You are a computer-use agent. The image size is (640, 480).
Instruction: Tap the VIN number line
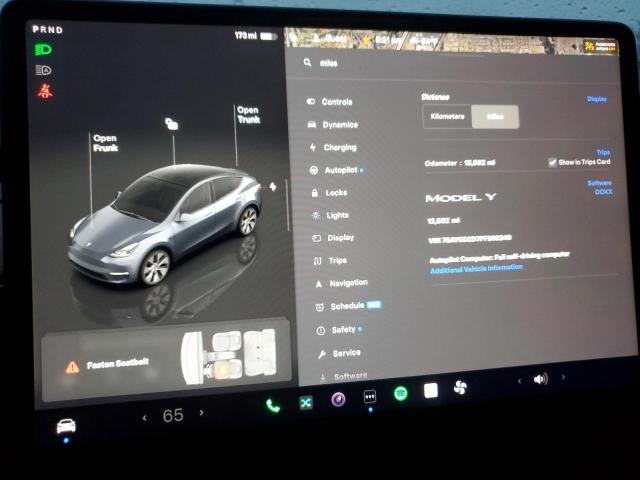pyautogui.click(x=469, y=239)
